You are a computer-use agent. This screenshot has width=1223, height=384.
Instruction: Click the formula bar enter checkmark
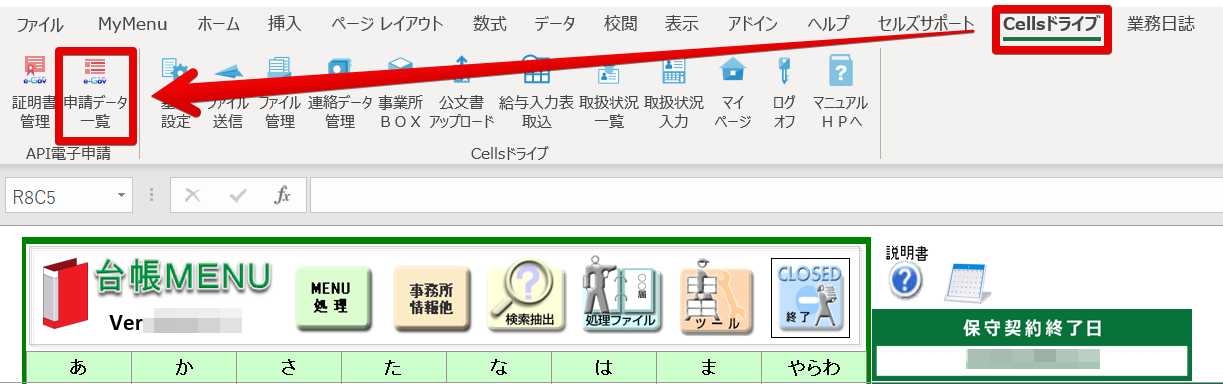(x=238, y=196)
